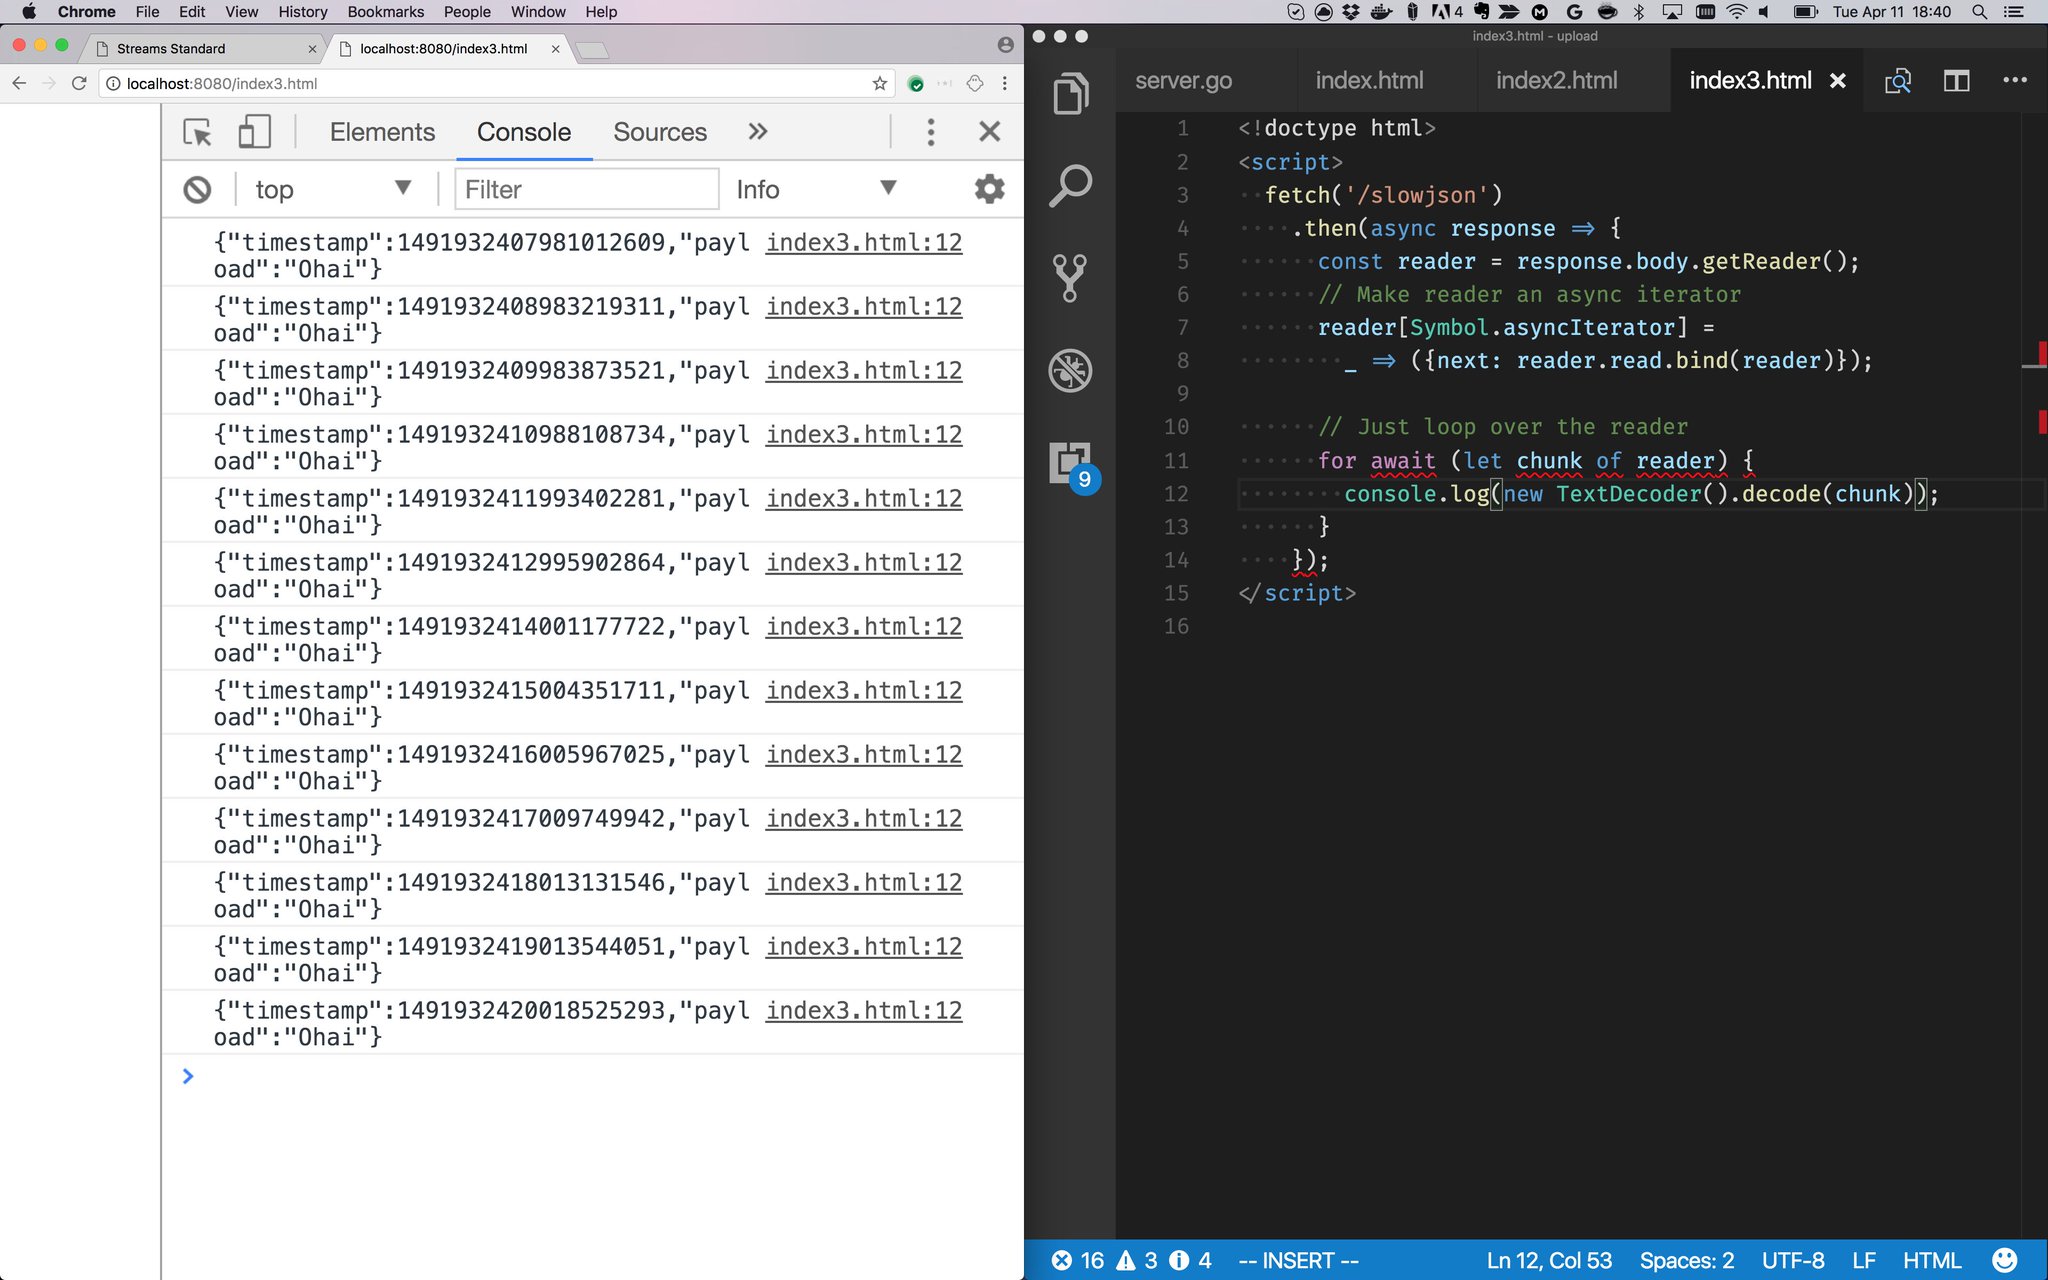
Task: Close the localhost:8080/index3.html browser tab
Action: 556,48
